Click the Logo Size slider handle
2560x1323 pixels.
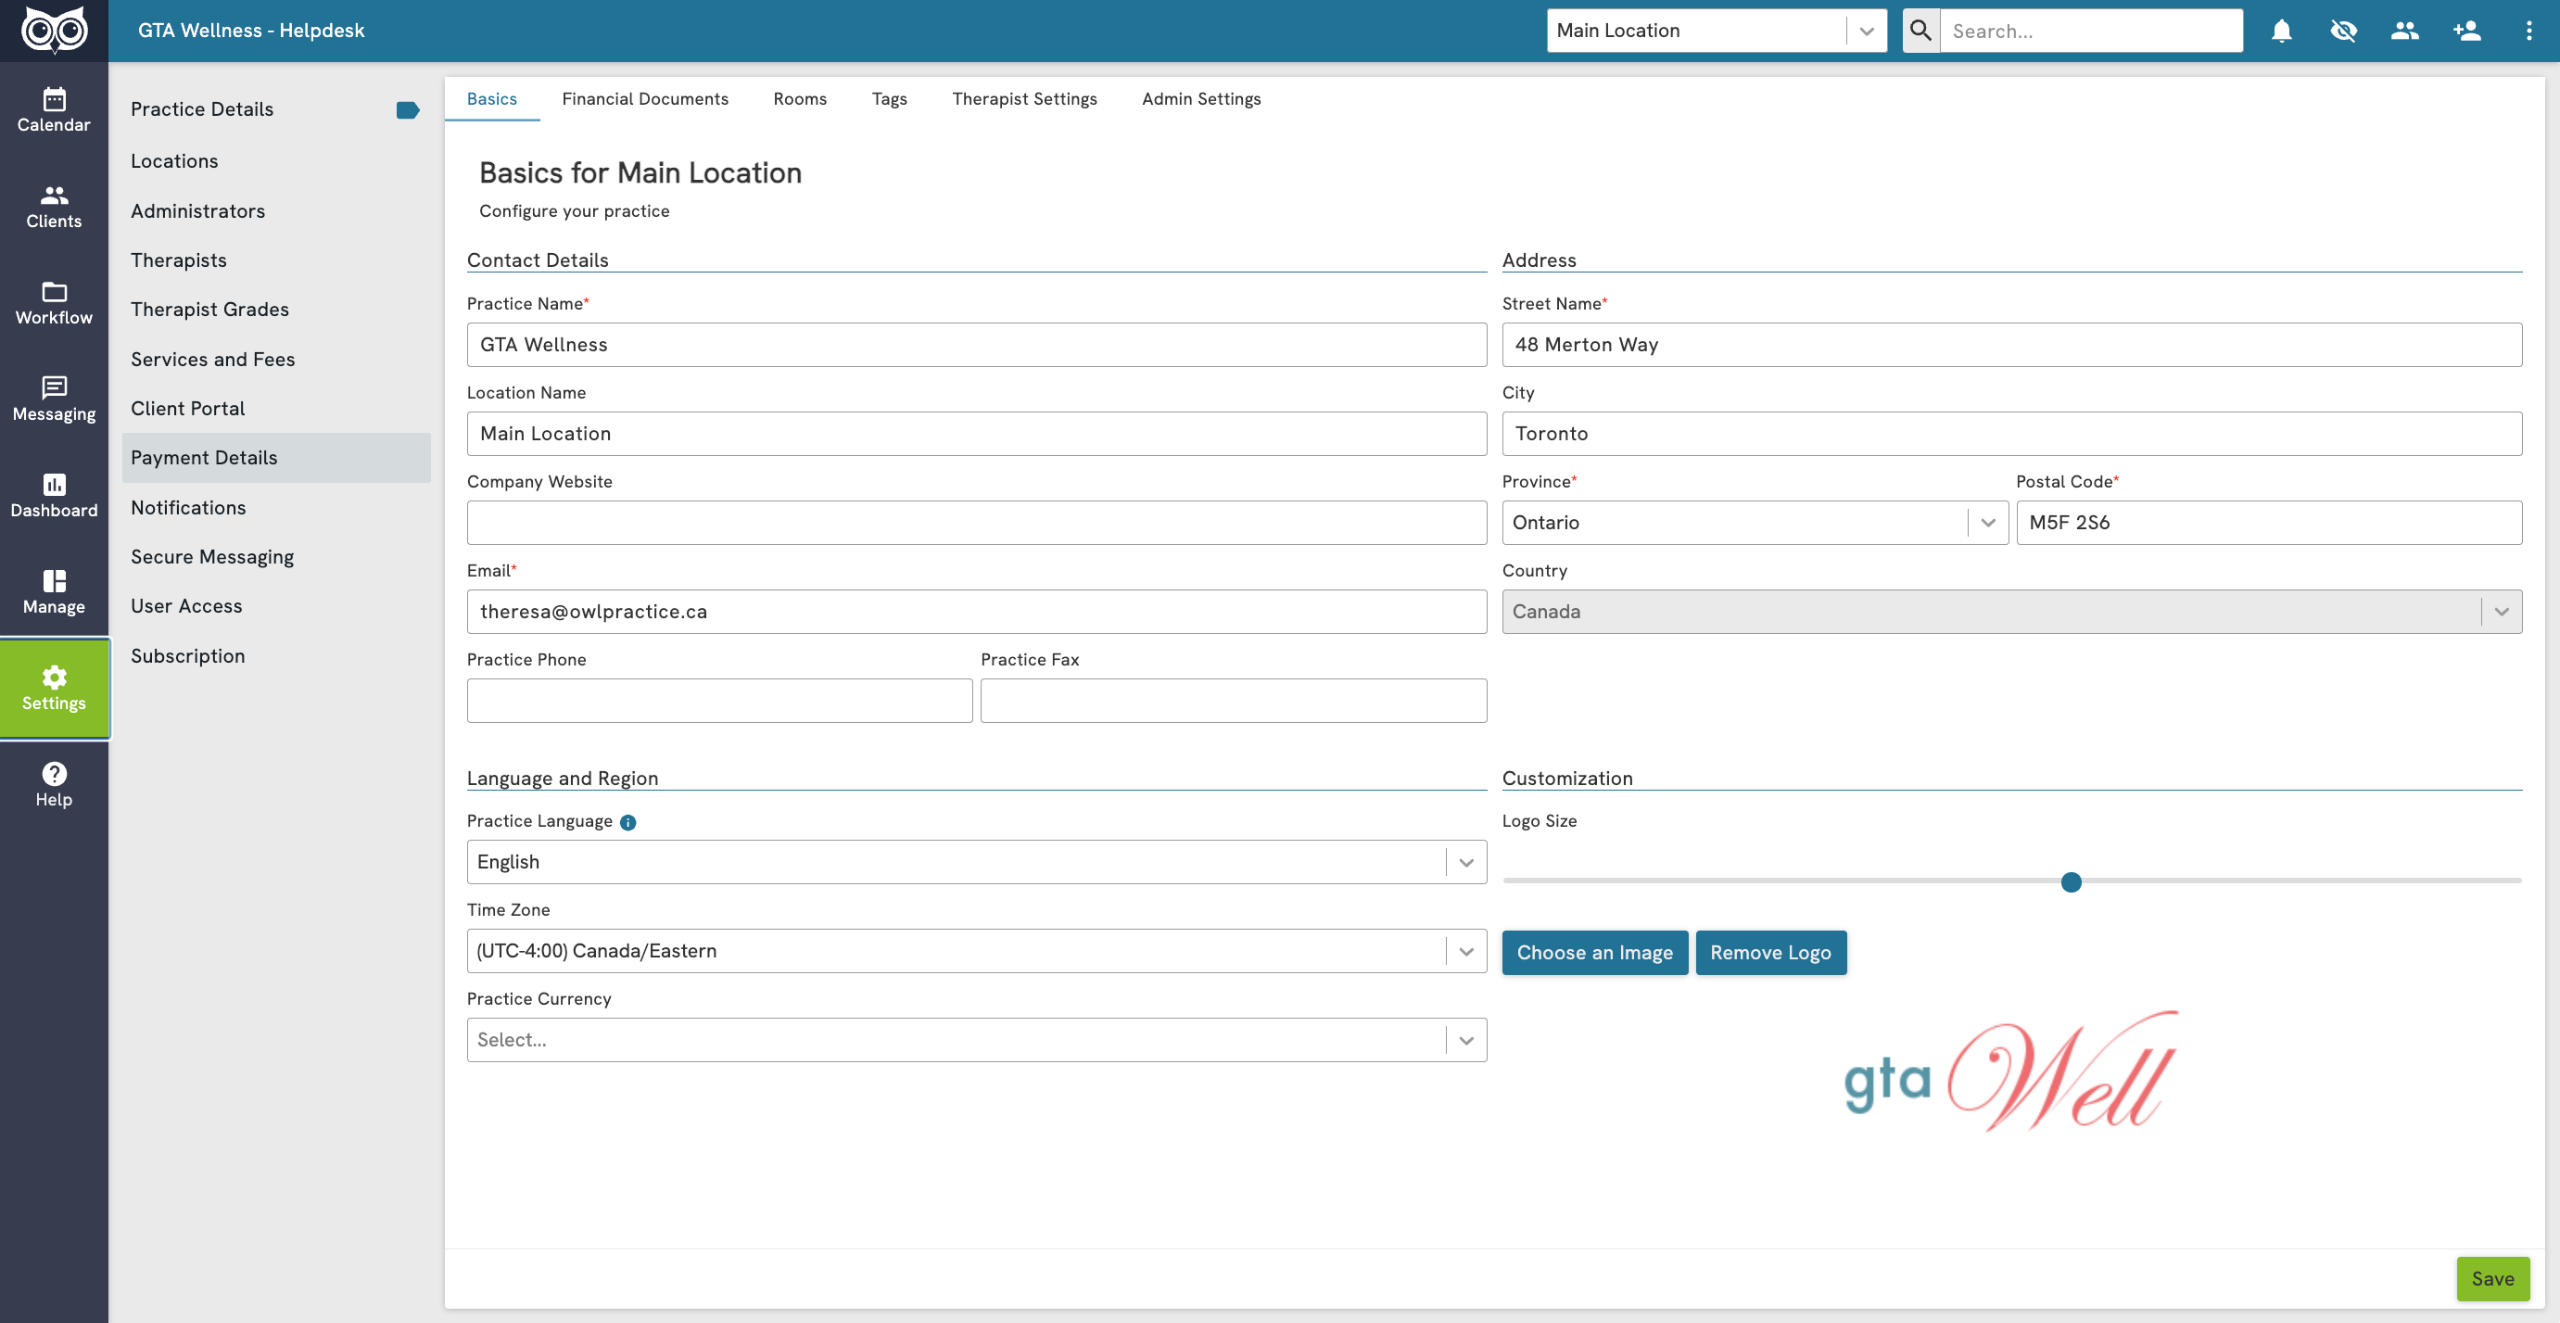point(2071,882)
